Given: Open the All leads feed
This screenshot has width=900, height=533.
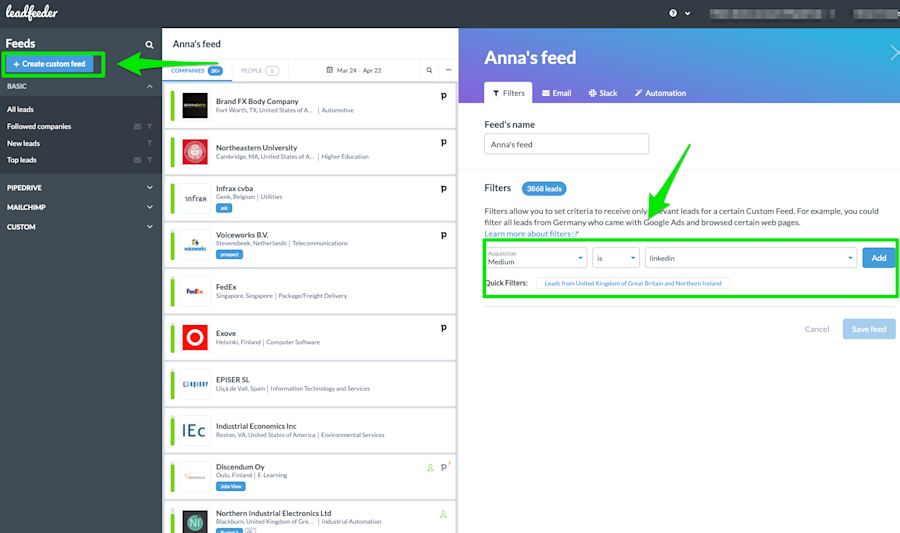Looking at the screenshot, I should [20, 109].
